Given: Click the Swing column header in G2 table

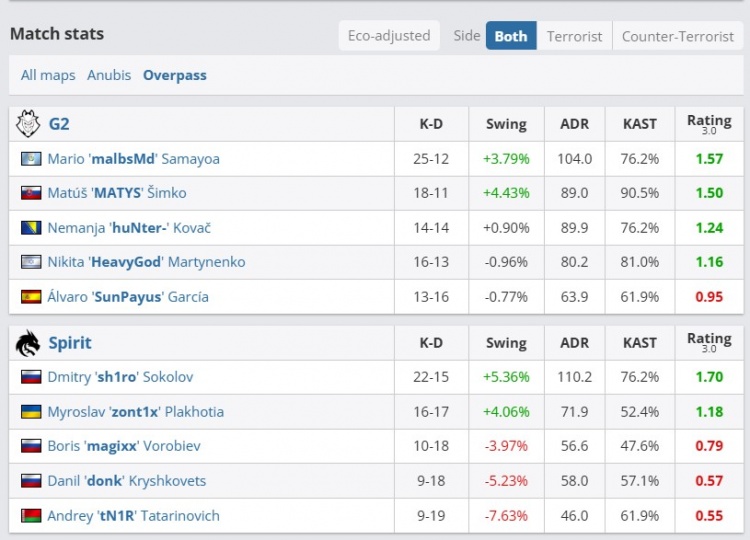Looking at the screenshot, I should pyautogui.click(x=506, y=124).
